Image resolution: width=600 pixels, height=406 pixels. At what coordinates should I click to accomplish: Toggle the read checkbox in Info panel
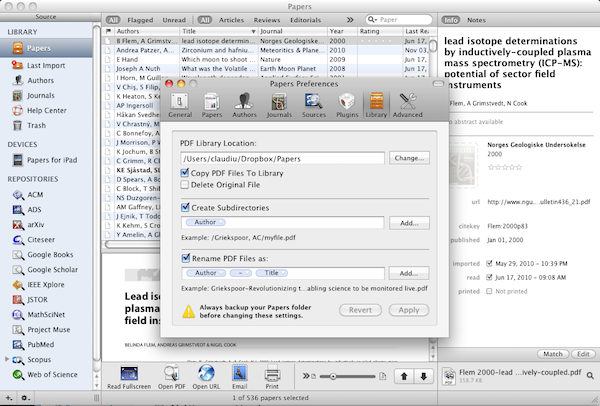pyautogui.click(x=489, y=277)
